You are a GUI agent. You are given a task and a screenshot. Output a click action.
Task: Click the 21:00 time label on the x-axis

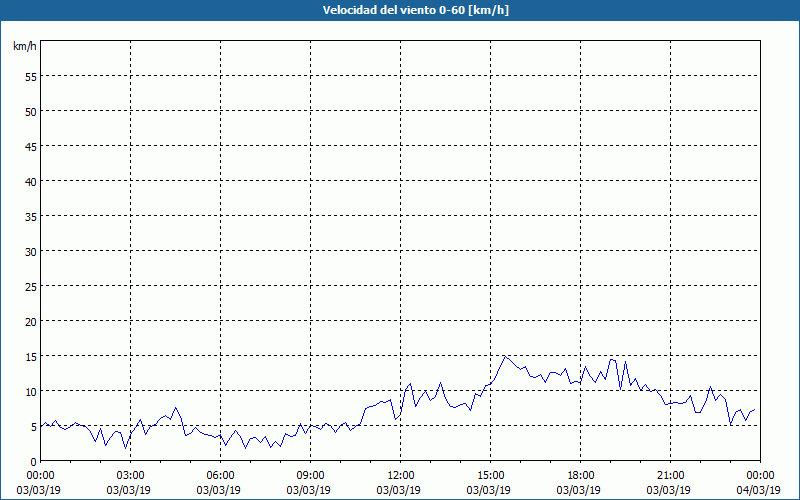point(670,476)
